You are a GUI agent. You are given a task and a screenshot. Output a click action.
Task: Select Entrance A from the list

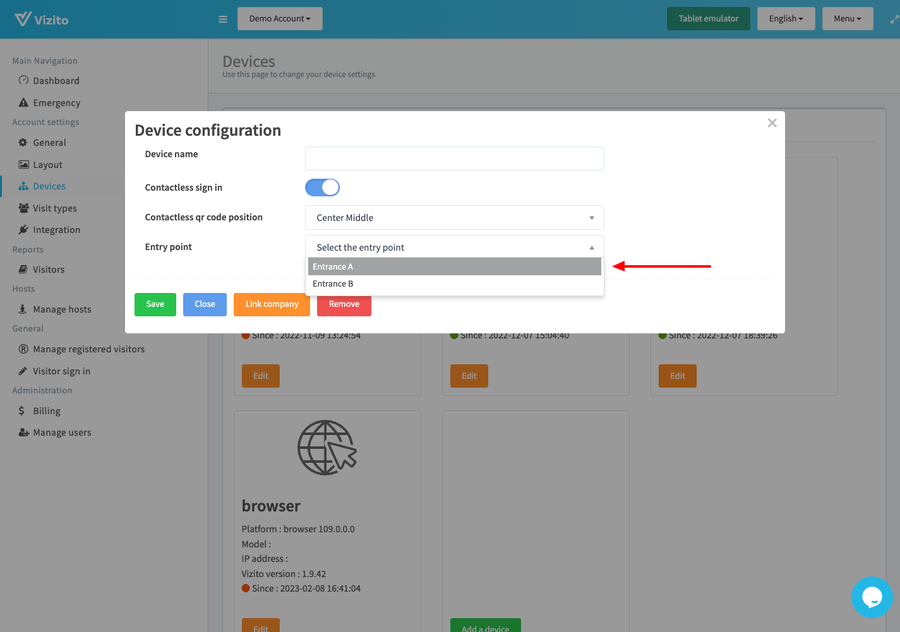click(454, 267)
